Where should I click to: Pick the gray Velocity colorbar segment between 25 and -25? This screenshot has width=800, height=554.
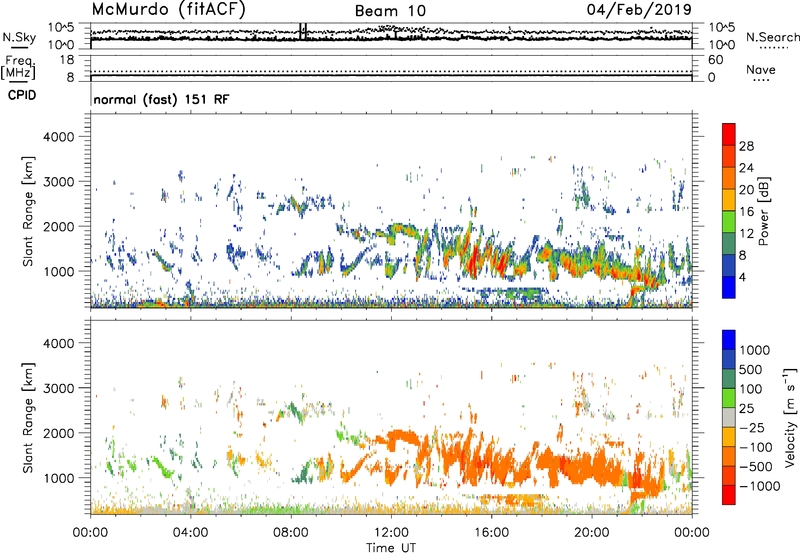tap(729, 417)
